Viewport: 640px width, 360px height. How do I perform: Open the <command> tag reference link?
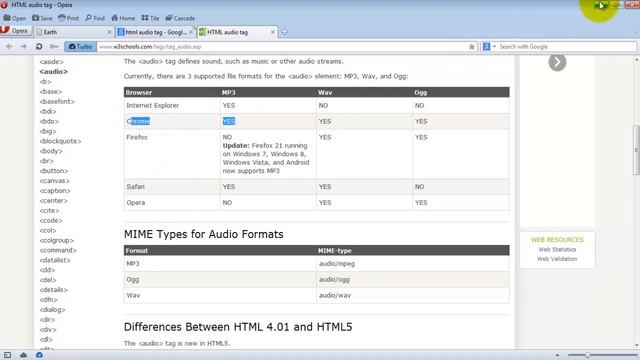point(58,250)
